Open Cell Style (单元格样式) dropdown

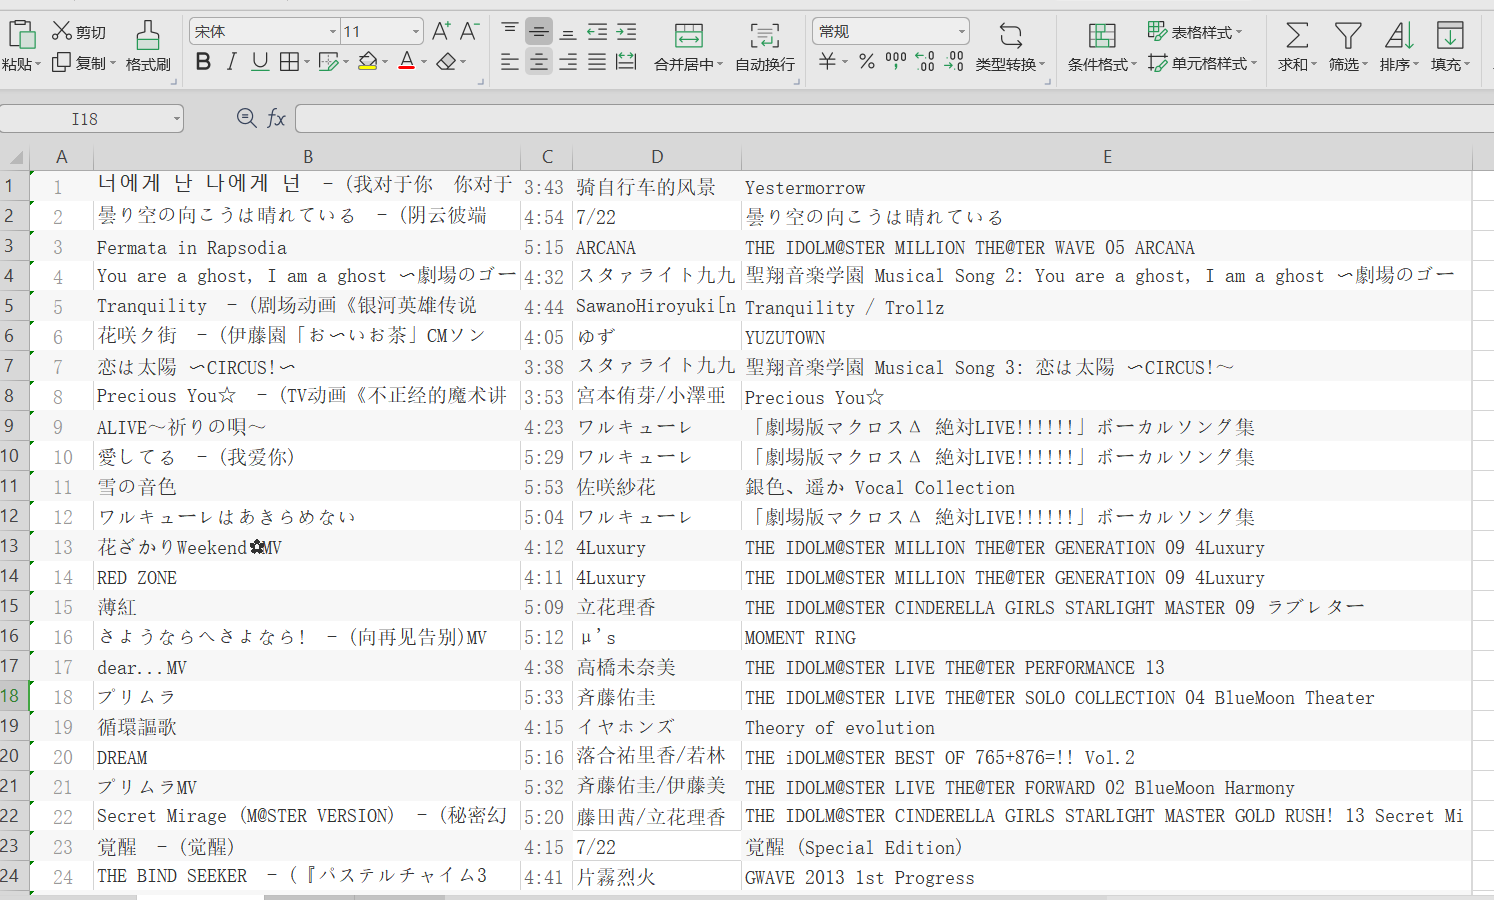(1203, 63)
